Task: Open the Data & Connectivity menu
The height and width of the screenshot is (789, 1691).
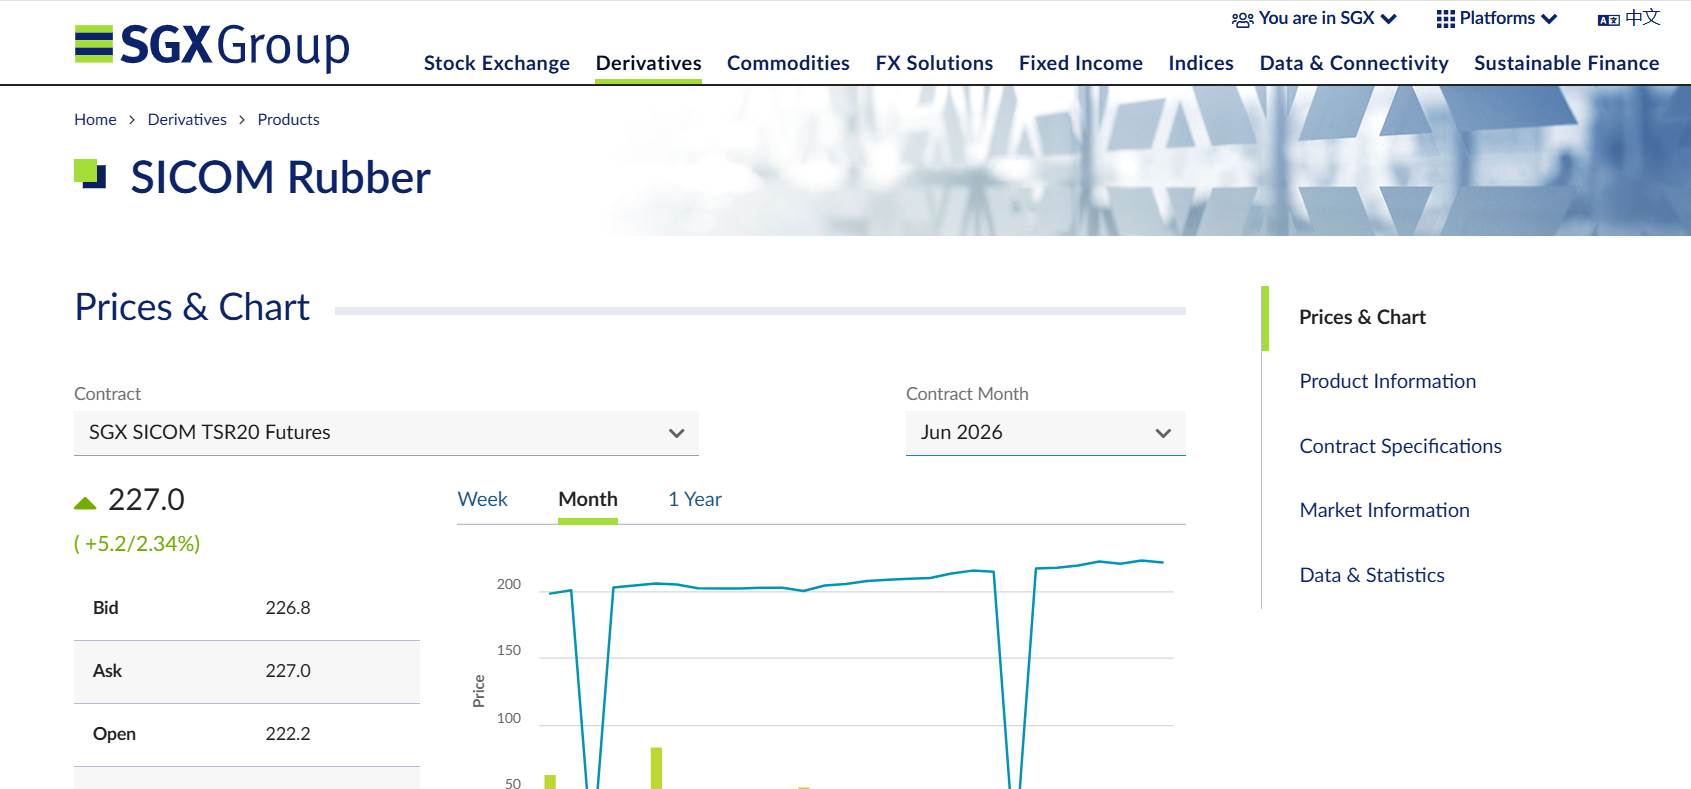Action: click(x=1354, y=63)
